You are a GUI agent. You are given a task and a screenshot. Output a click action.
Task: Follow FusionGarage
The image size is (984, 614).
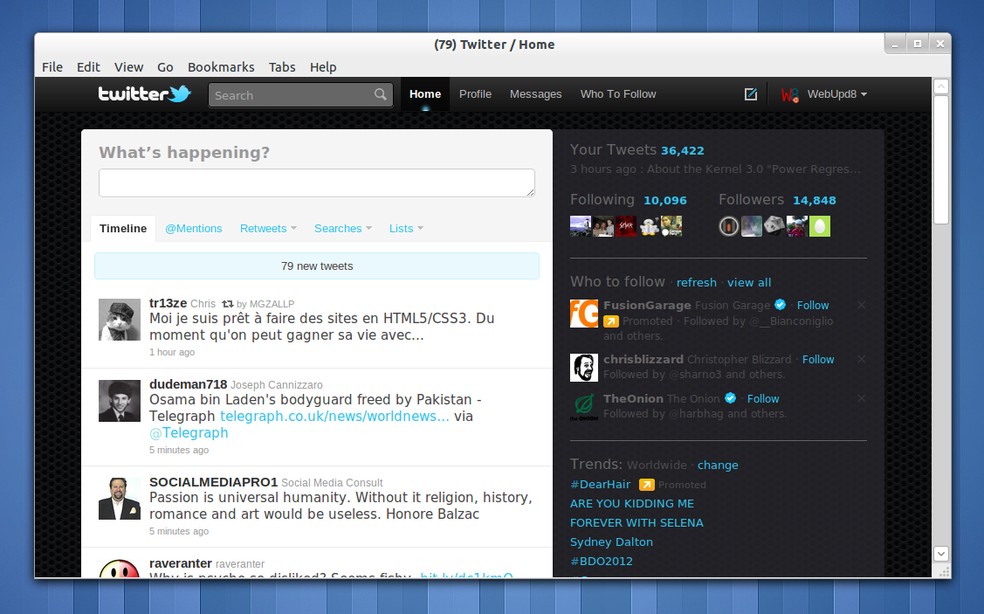[813, 305]
